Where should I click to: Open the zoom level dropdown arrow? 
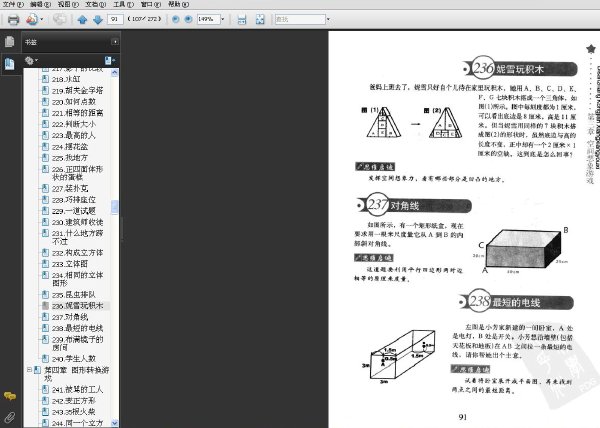(x=223, y=19)
